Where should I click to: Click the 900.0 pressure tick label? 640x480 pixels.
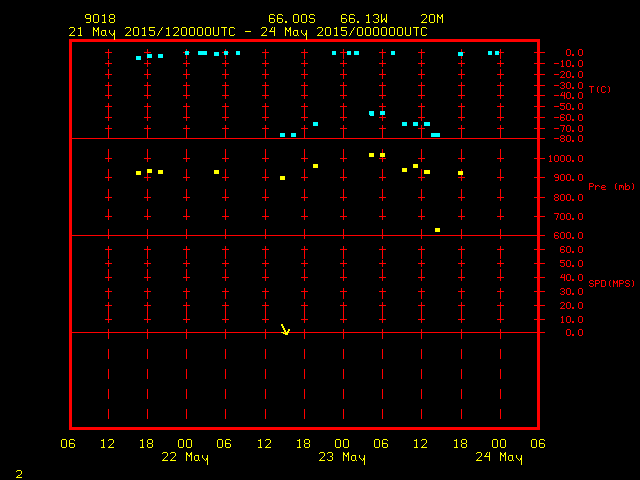[569, 178]
